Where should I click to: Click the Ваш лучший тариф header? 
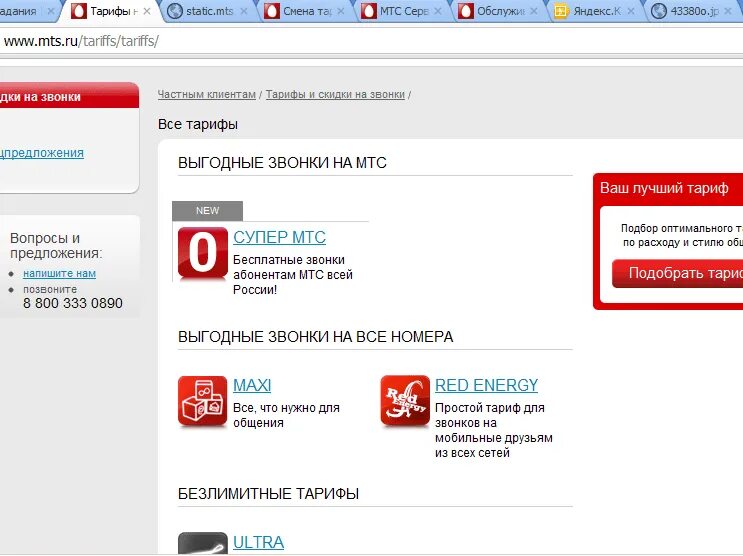coord(664,188)
